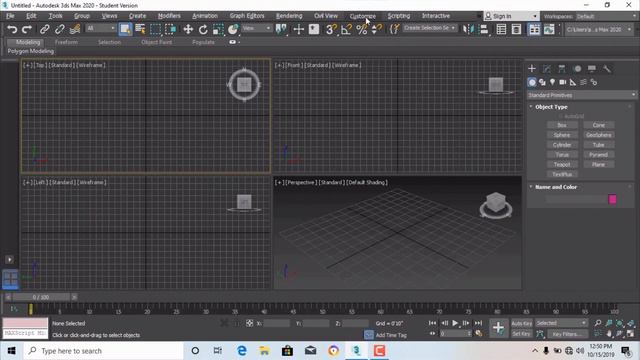This screenshot has width=640, height=360.
Task: Select the Select and Link tool
Action: [44, 29]
